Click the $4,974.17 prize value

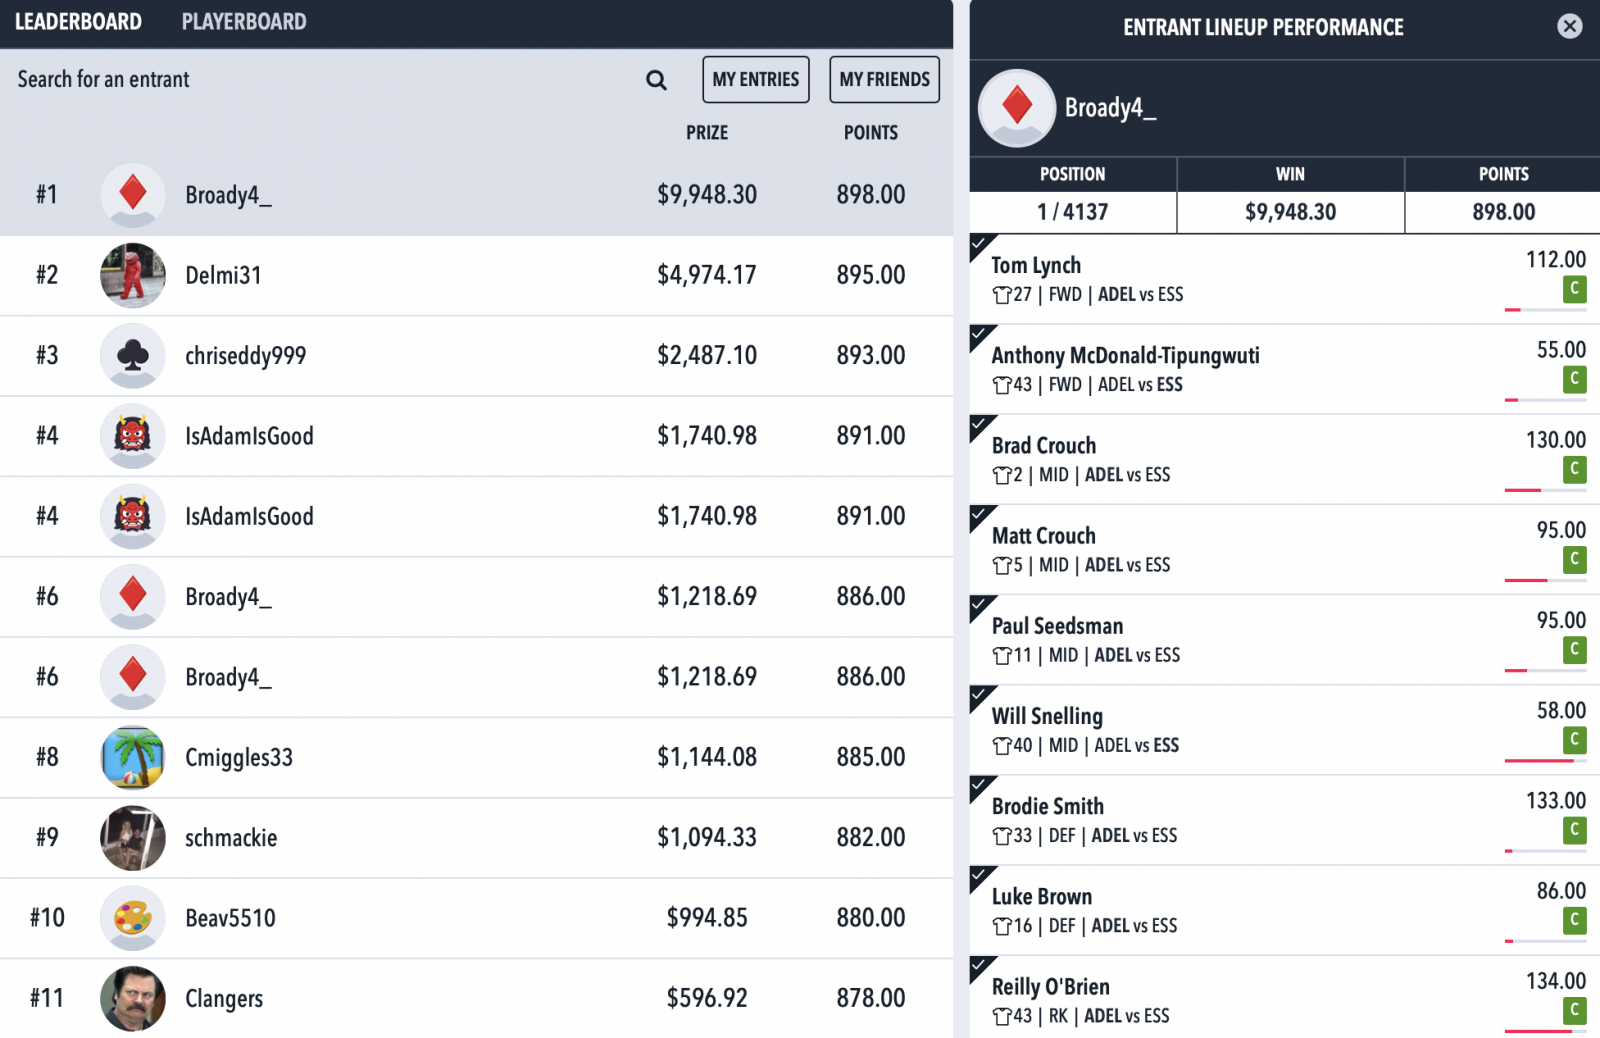[x=707, y=275]
